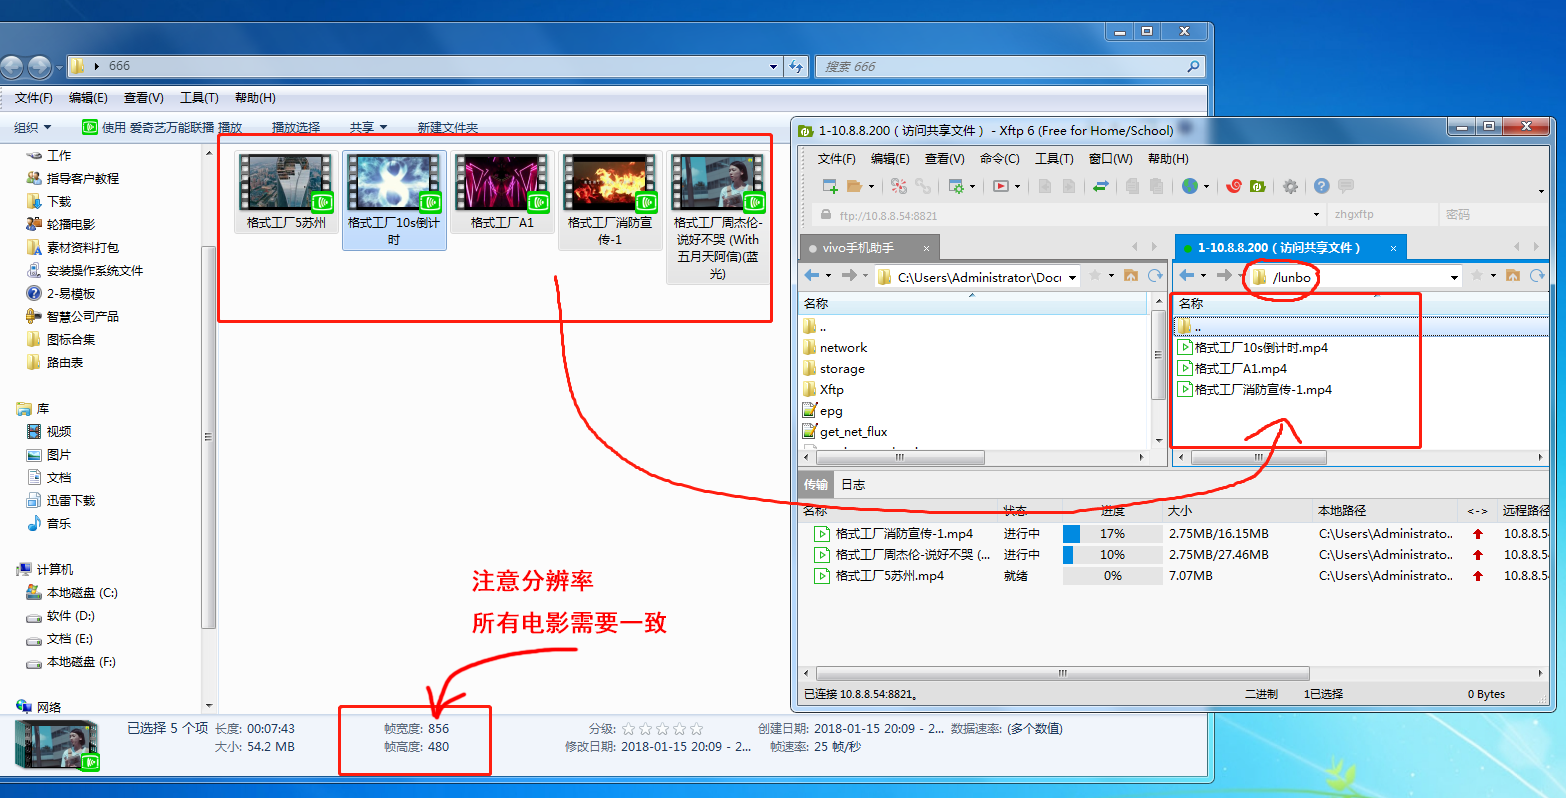Screen dimensions: 1566x798
Task: Launch Xshell via the red swirl icon
Action: coord(1235,186)
